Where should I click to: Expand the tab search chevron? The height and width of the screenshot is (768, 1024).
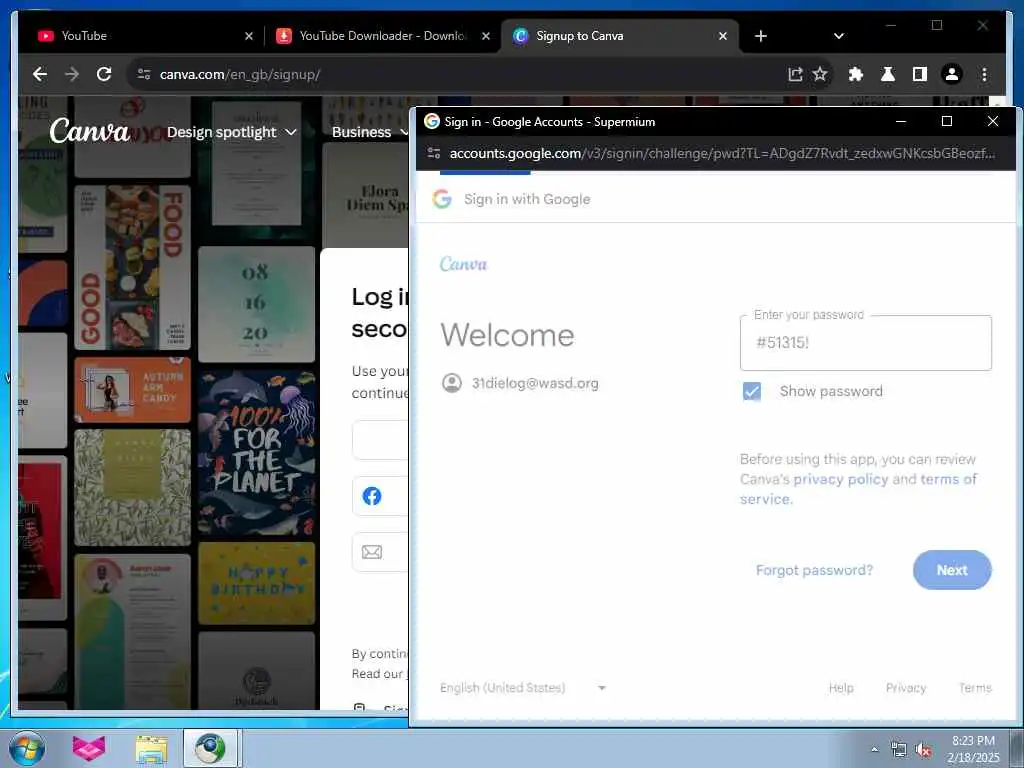[839, 36]
